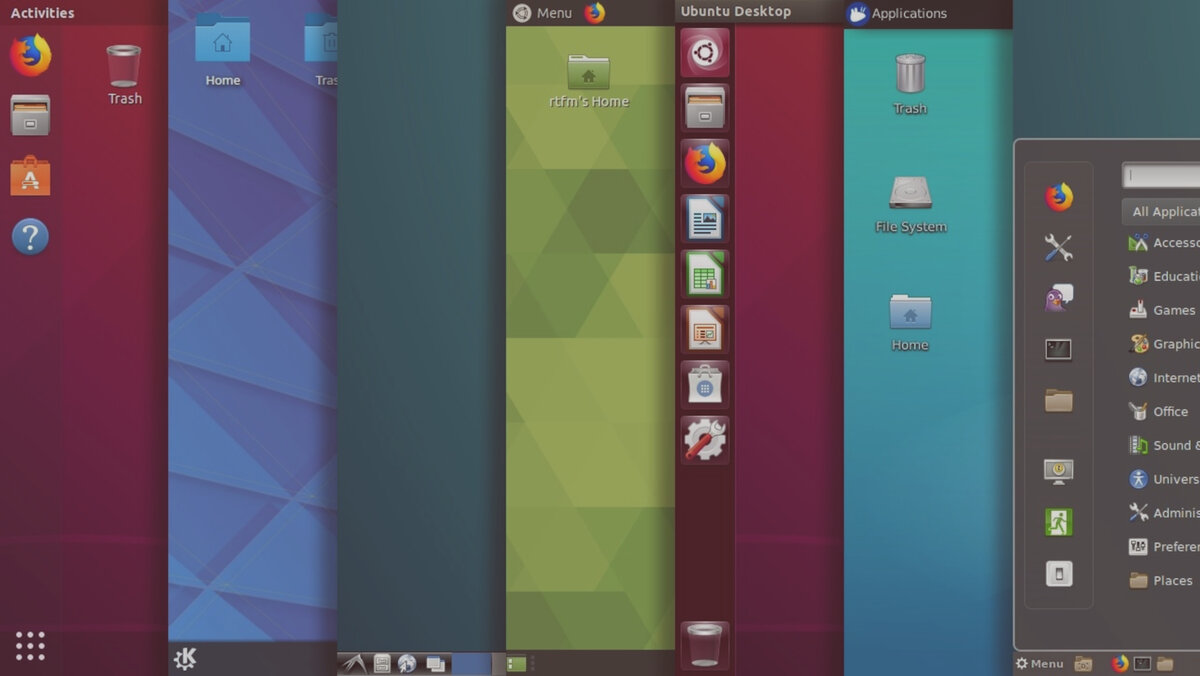This screenshot has height=676, width=1200.
Task: Select File System icon on Xfce desktop
Action: (x=910, y=205)
